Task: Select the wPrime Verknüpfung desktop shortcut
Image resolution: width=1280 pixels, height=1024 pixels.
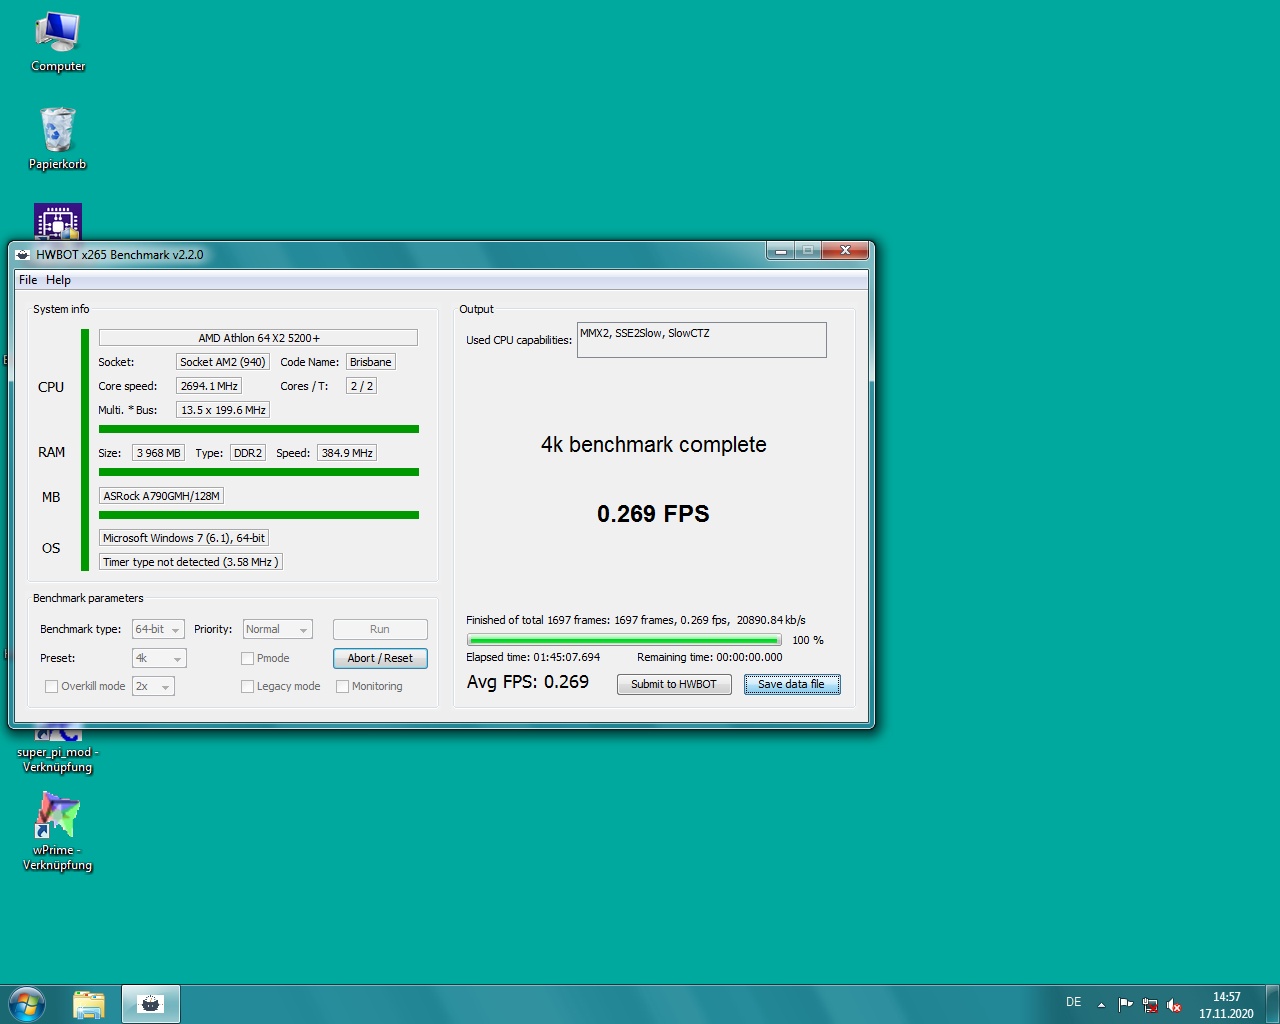Action: click(58, 831)
